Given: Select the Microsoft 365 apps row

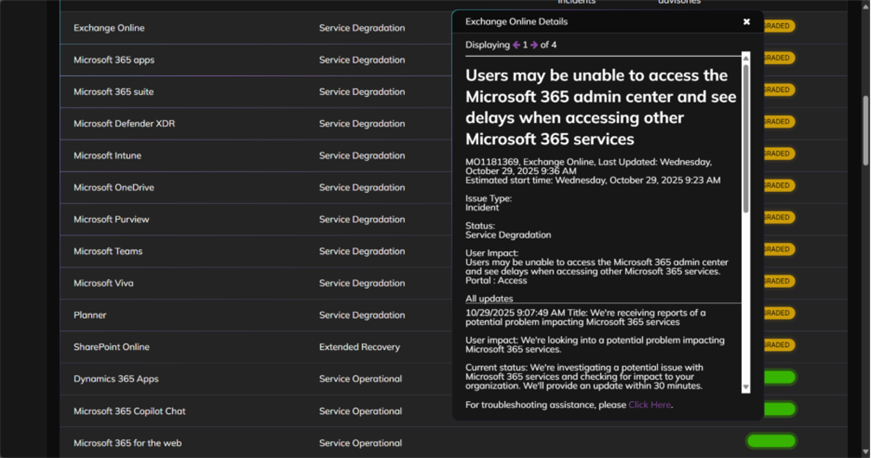Looking at the screenshot, I should tap(454, 60).
